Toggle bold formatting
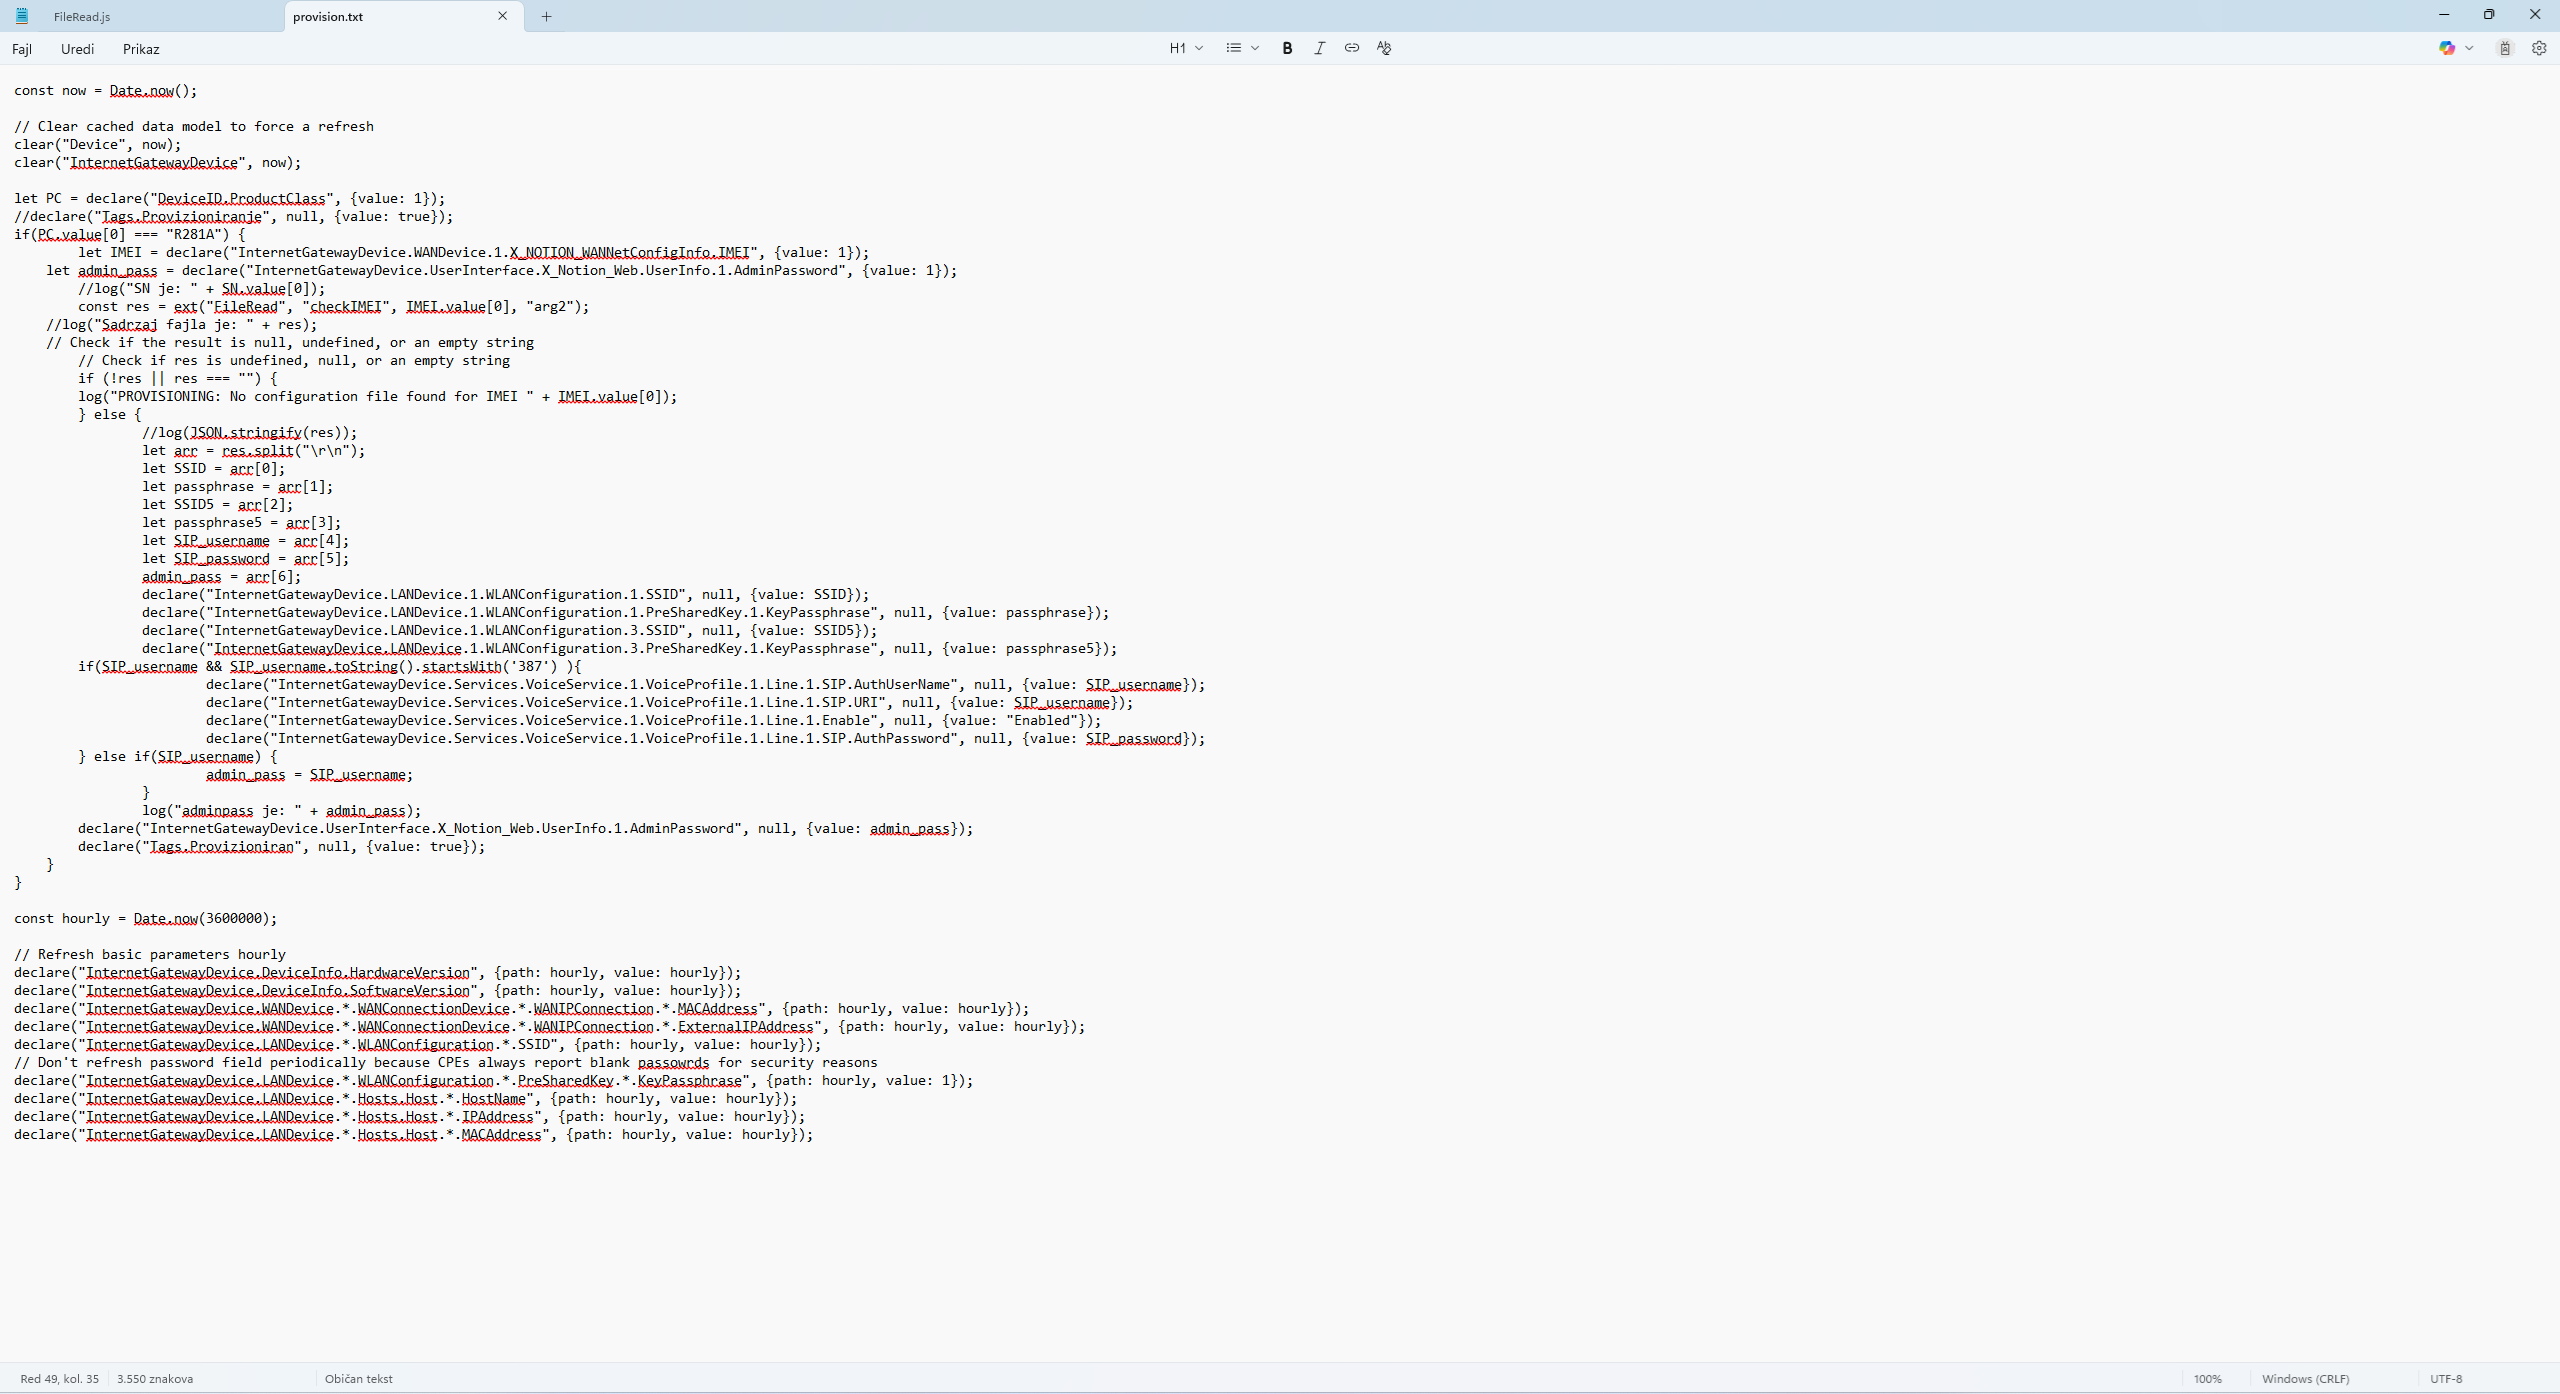Screen dimensions: 2560x1394 click(x=1287, y=48)
